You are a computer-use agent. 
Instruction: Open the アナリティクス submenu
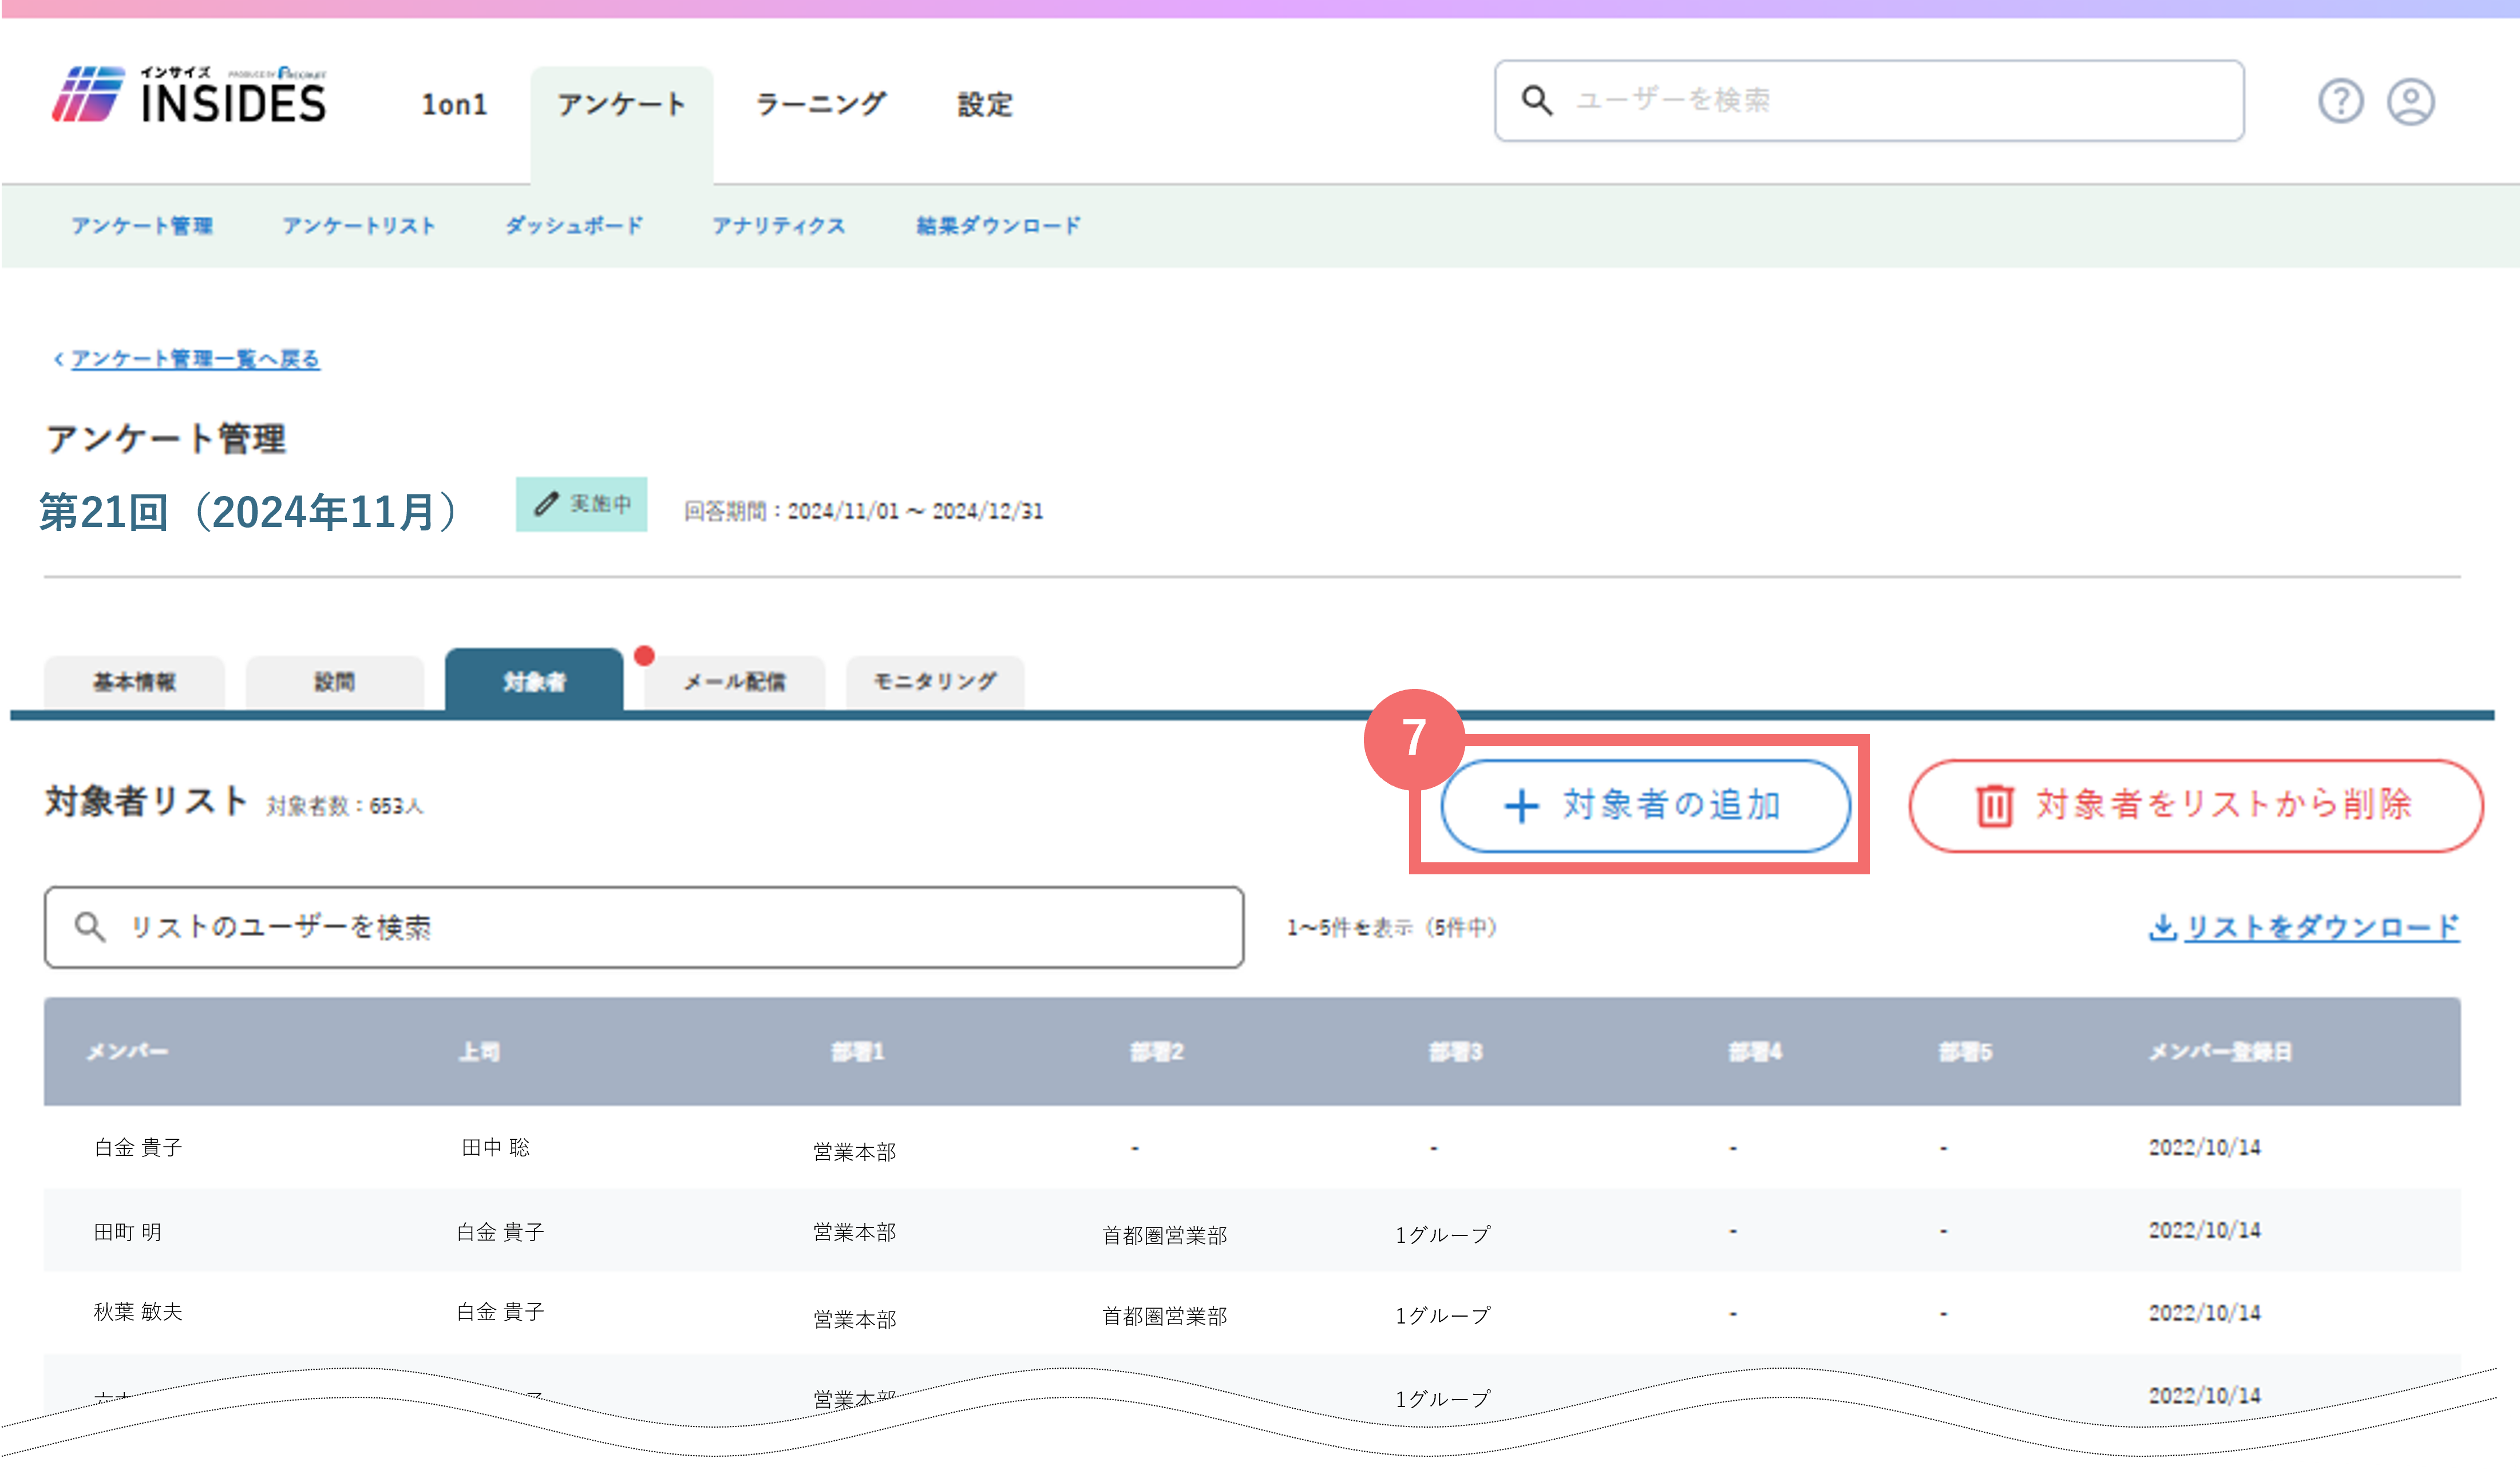pos(779,226)
